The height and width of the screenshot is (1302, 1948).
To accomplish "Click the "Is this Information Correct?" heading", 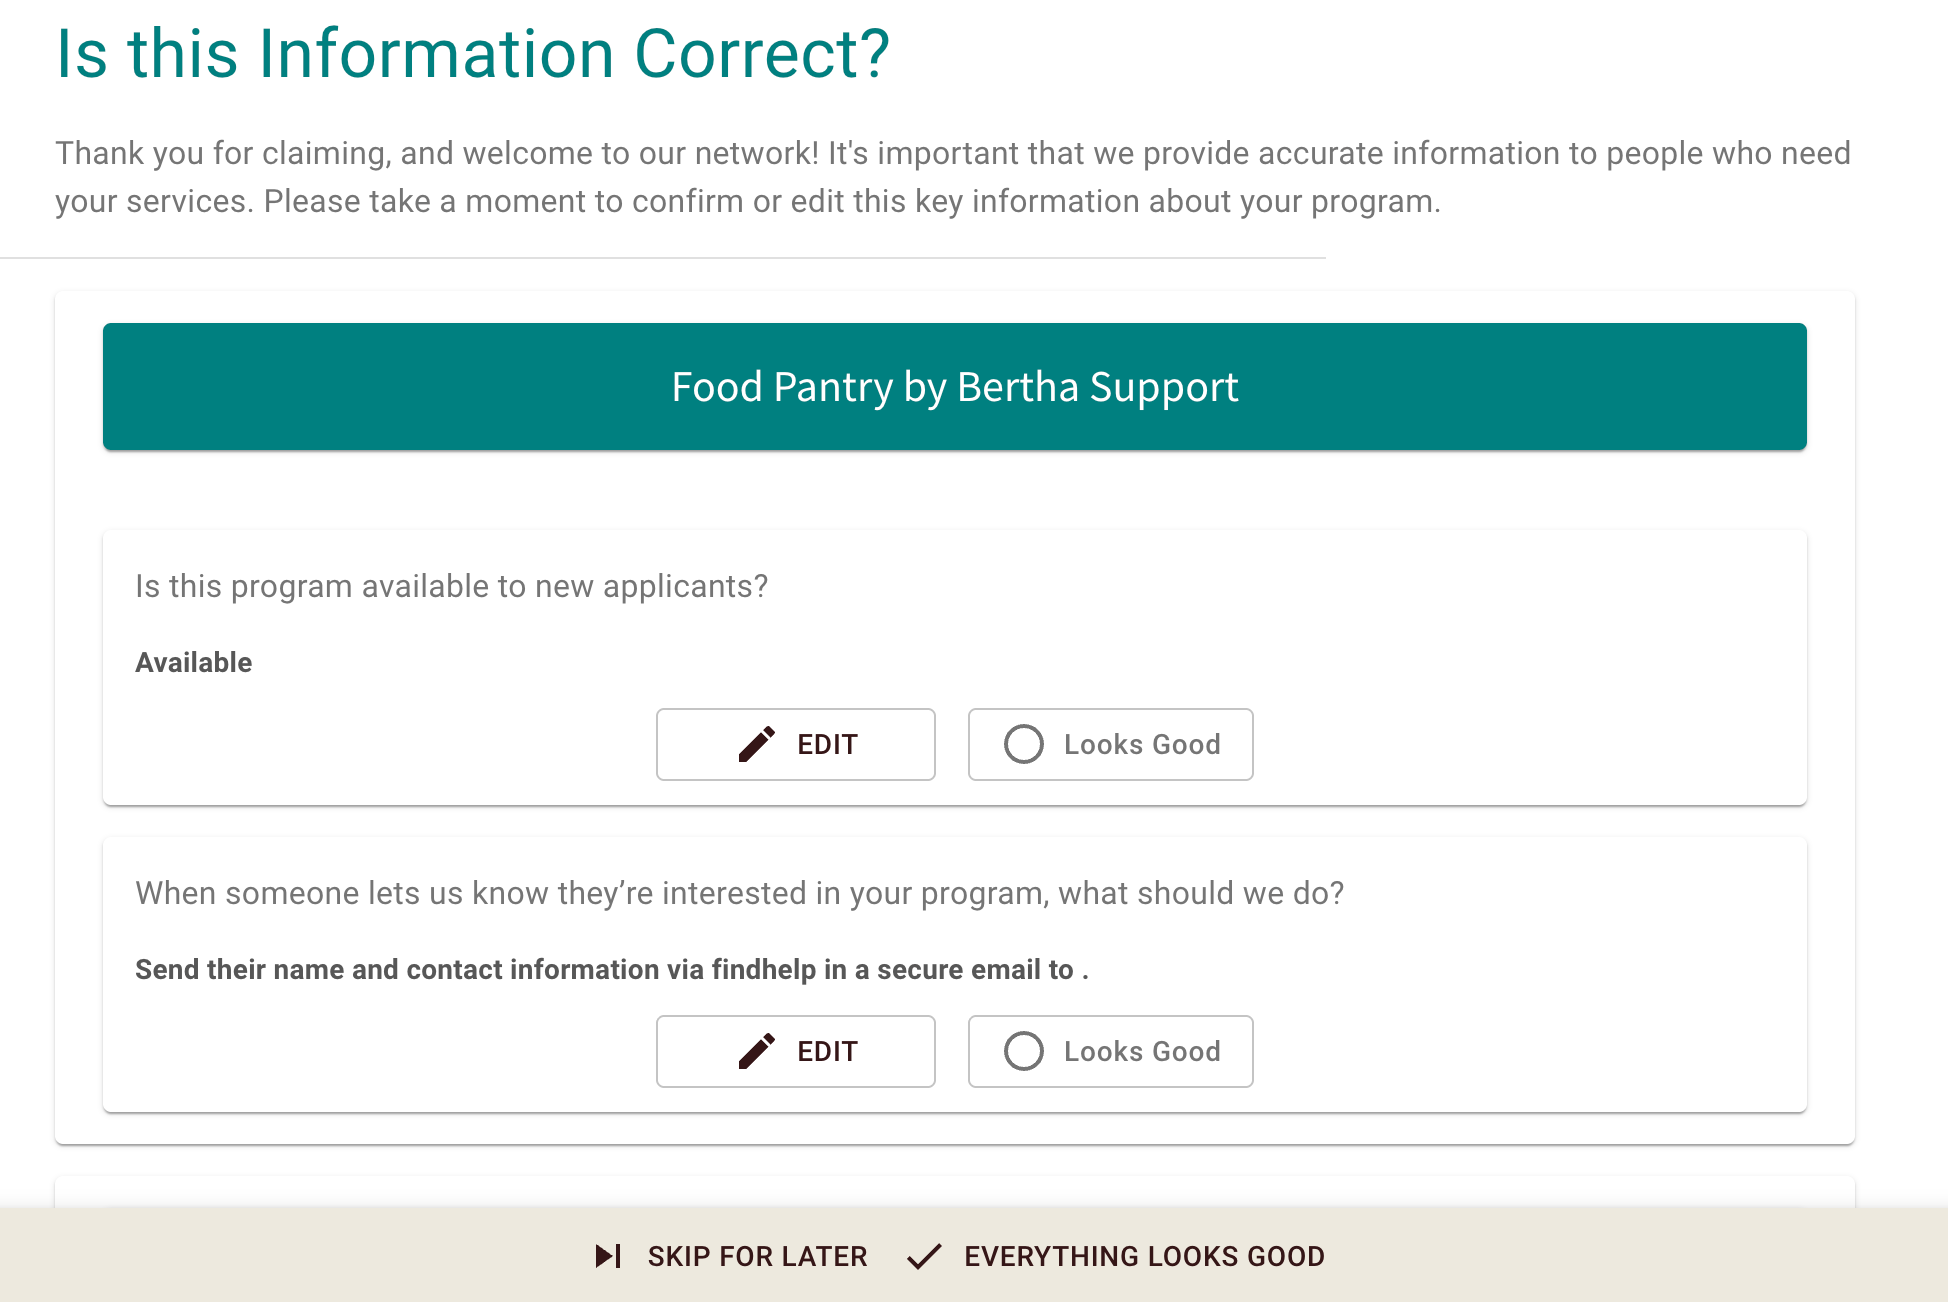I will tap(473, 54).
